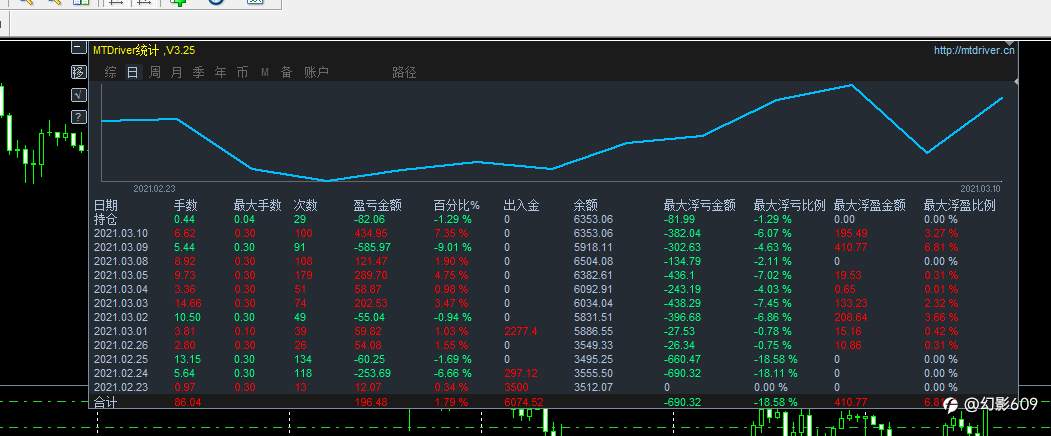
Task: Click the 出入金 column header
Action: click(x=521, y=205)
